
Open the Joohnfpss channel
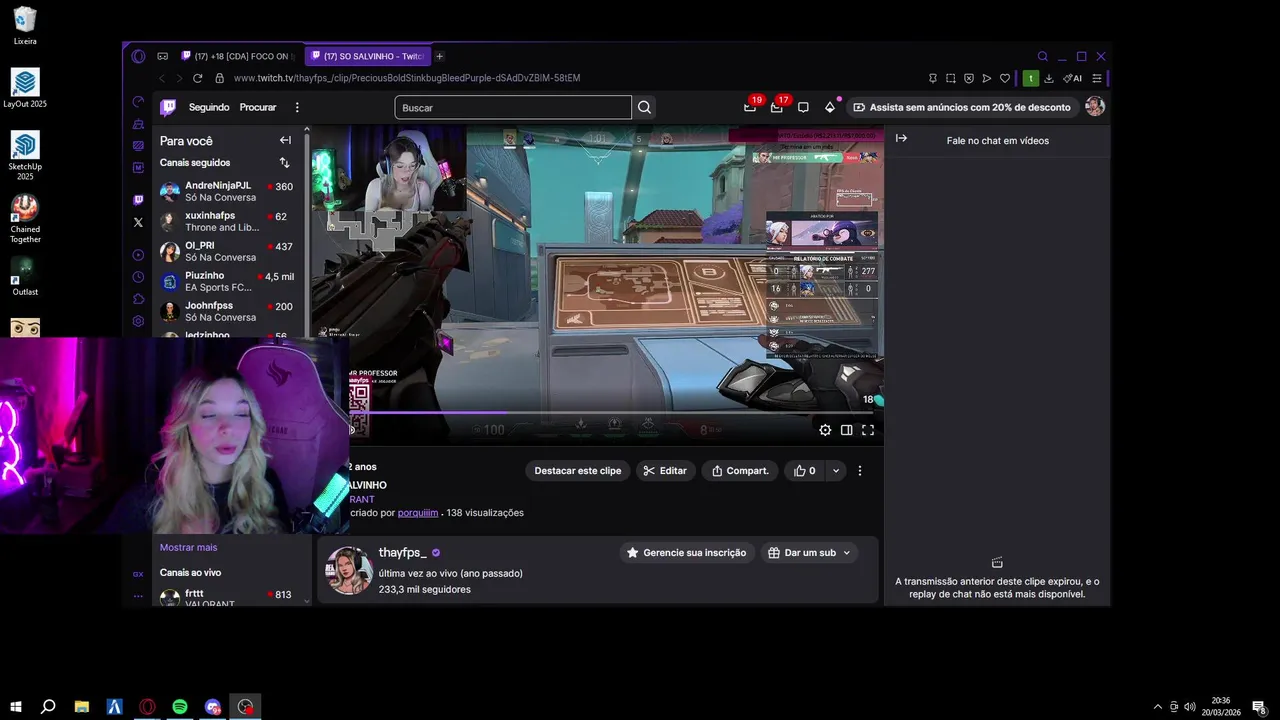(230, 311)
